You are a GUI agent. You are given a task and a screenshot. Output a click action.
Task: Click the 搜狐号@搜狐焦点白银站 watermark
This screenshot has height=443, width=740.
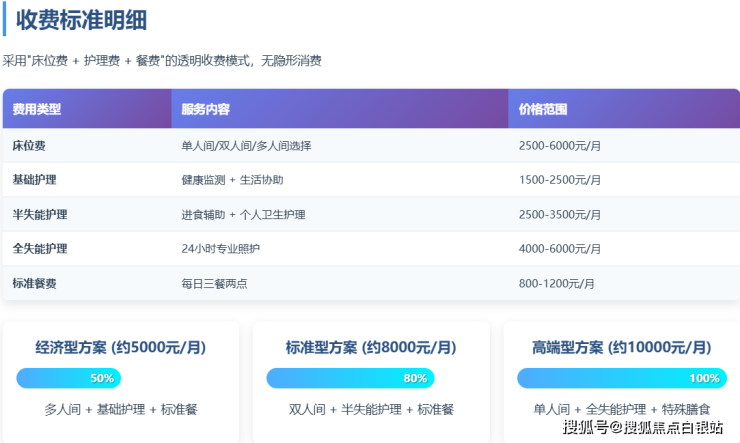[643, 429]
